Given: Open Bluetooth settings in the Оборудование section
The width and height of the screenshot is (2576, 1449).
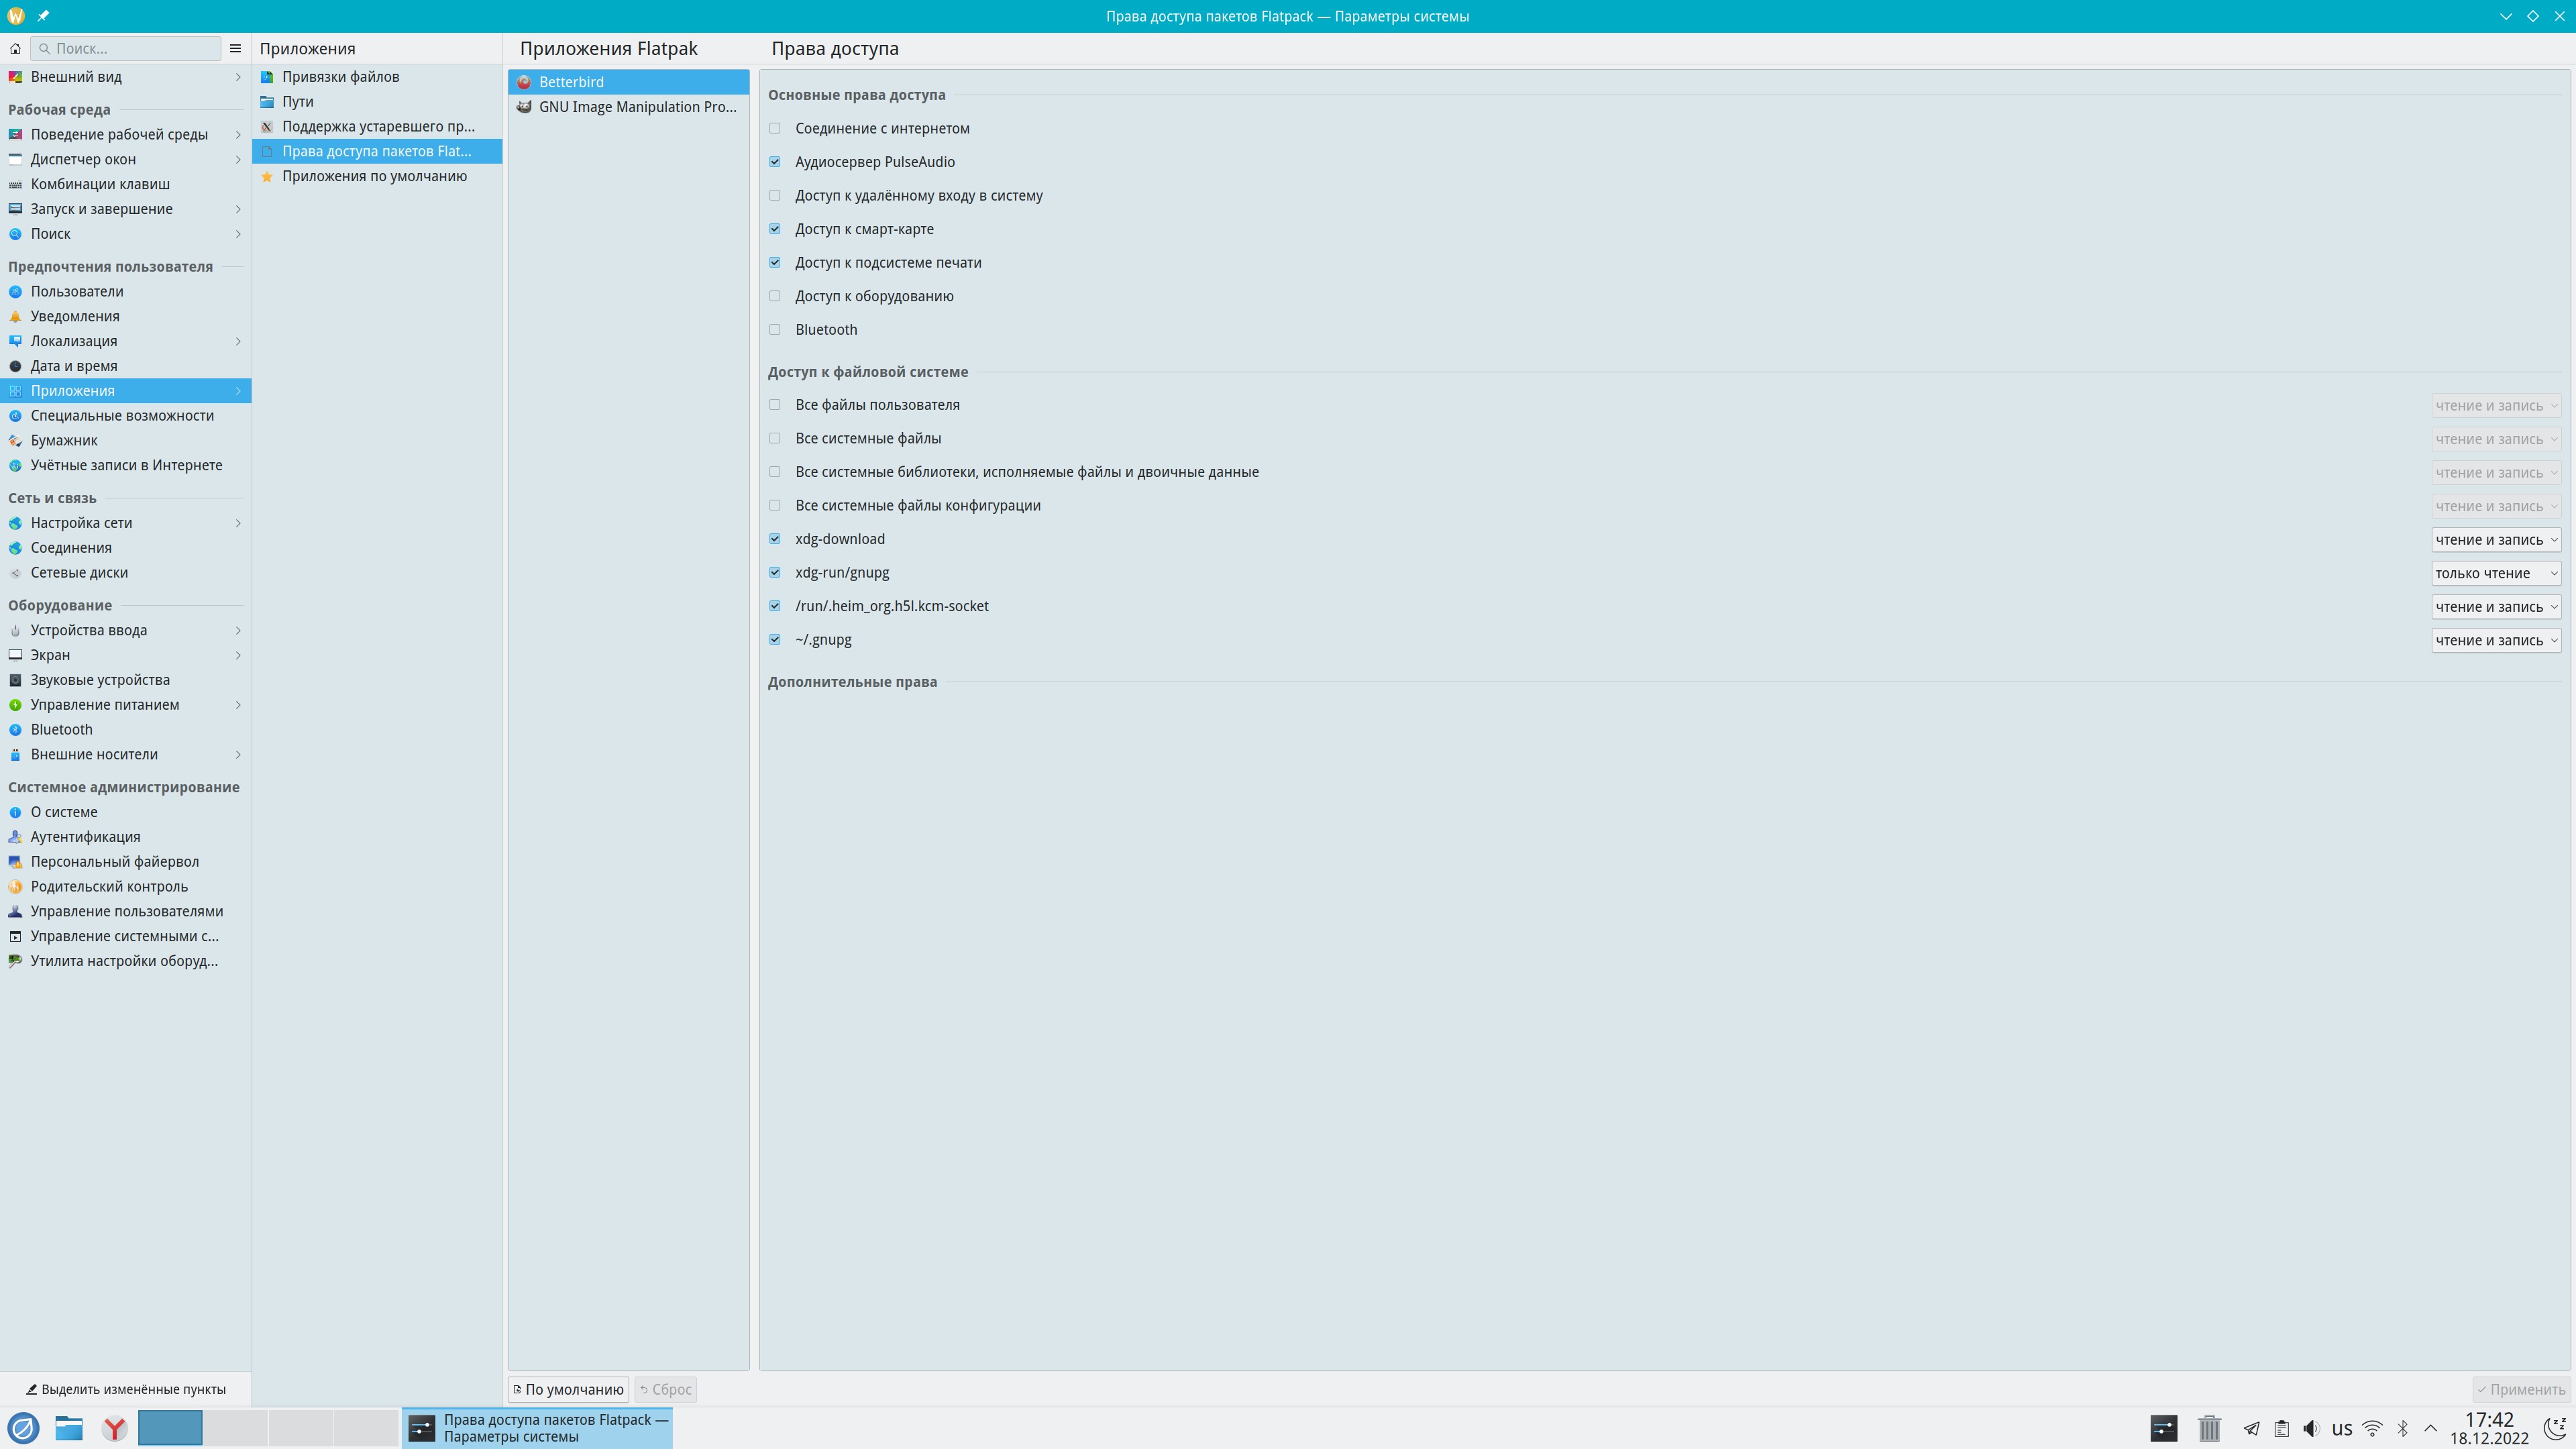Looking at the screenshot, I should pos(61,729).
